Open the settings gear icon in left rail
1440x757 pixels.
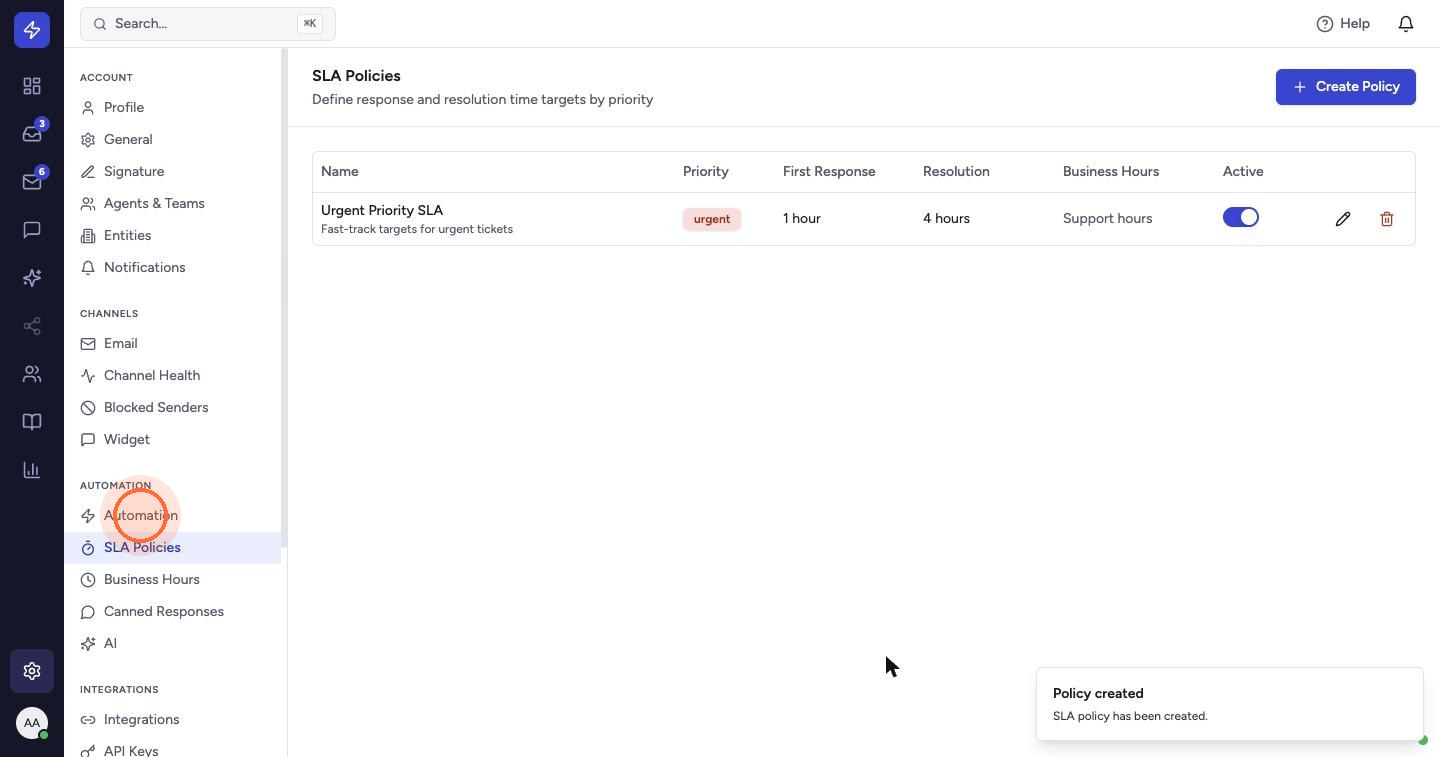[x=32, y=671]
